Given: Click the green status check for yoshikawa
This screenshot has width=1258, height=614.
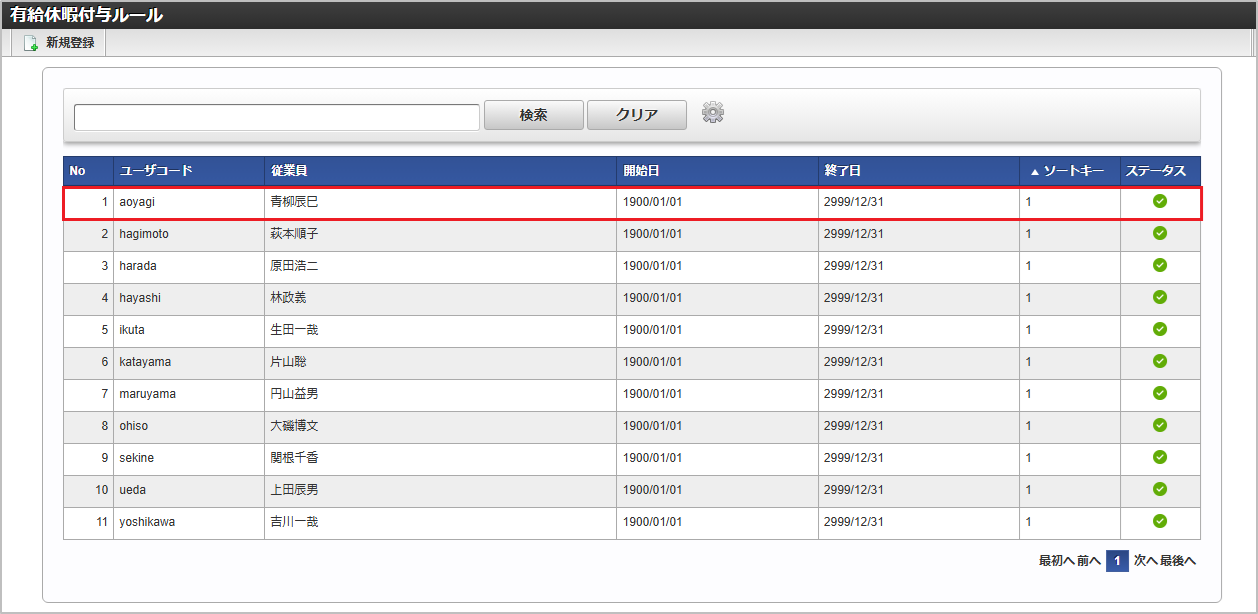Looking at the screenshot, I should click(x=1160, y=521).
